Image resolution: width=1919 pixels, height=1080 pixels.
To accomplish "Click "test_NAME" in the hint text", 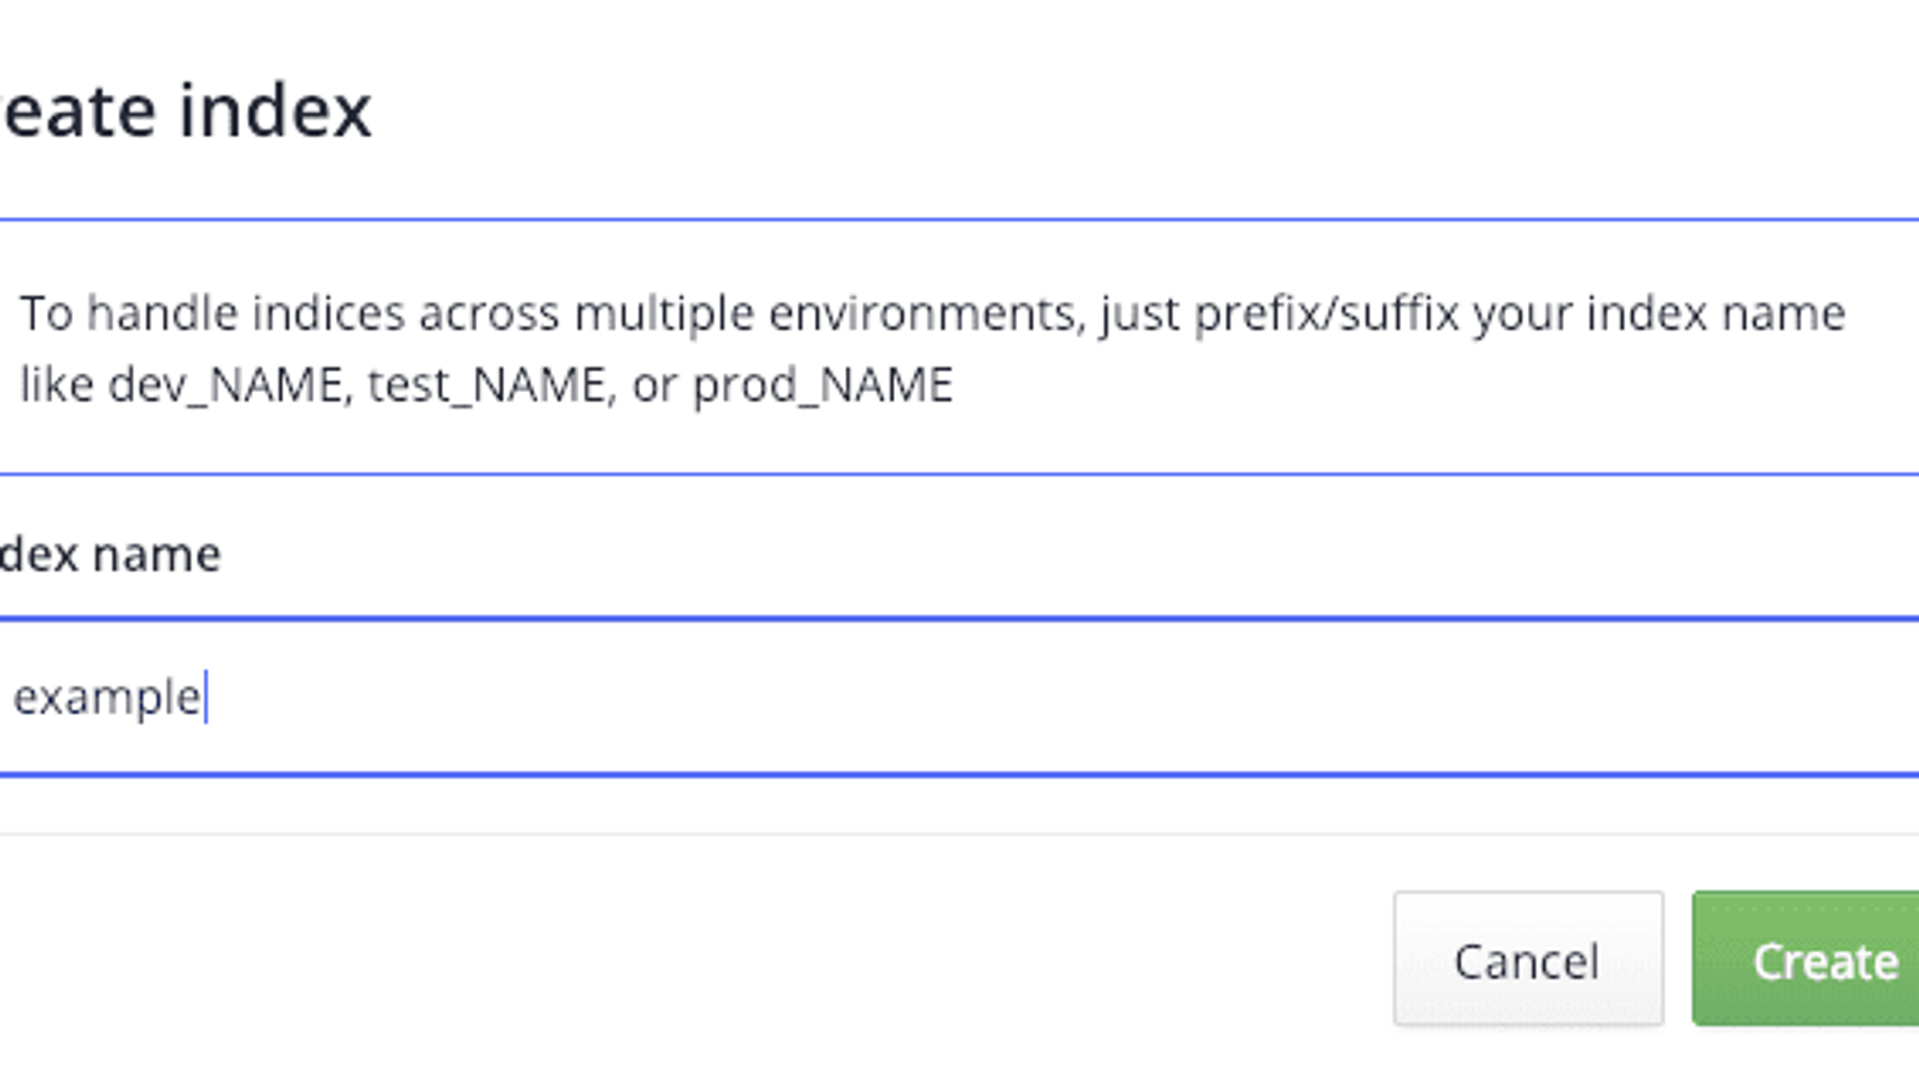I will click(x=486, y=385).
